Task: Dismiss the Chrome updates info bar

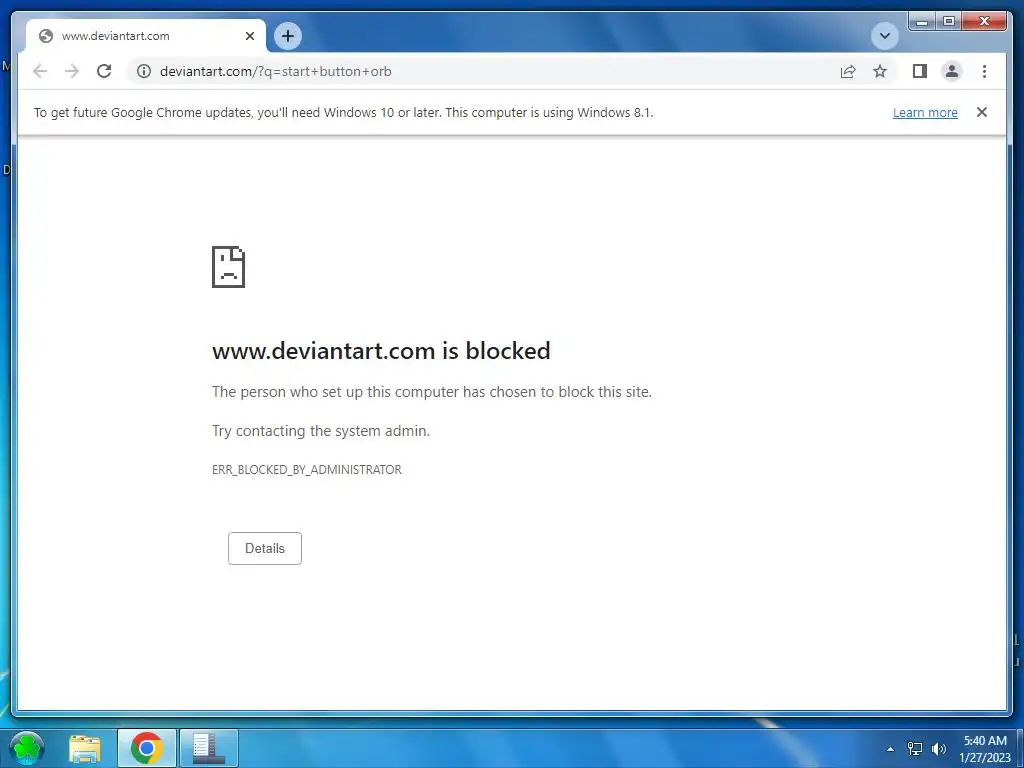Action: tap(982, 112)
